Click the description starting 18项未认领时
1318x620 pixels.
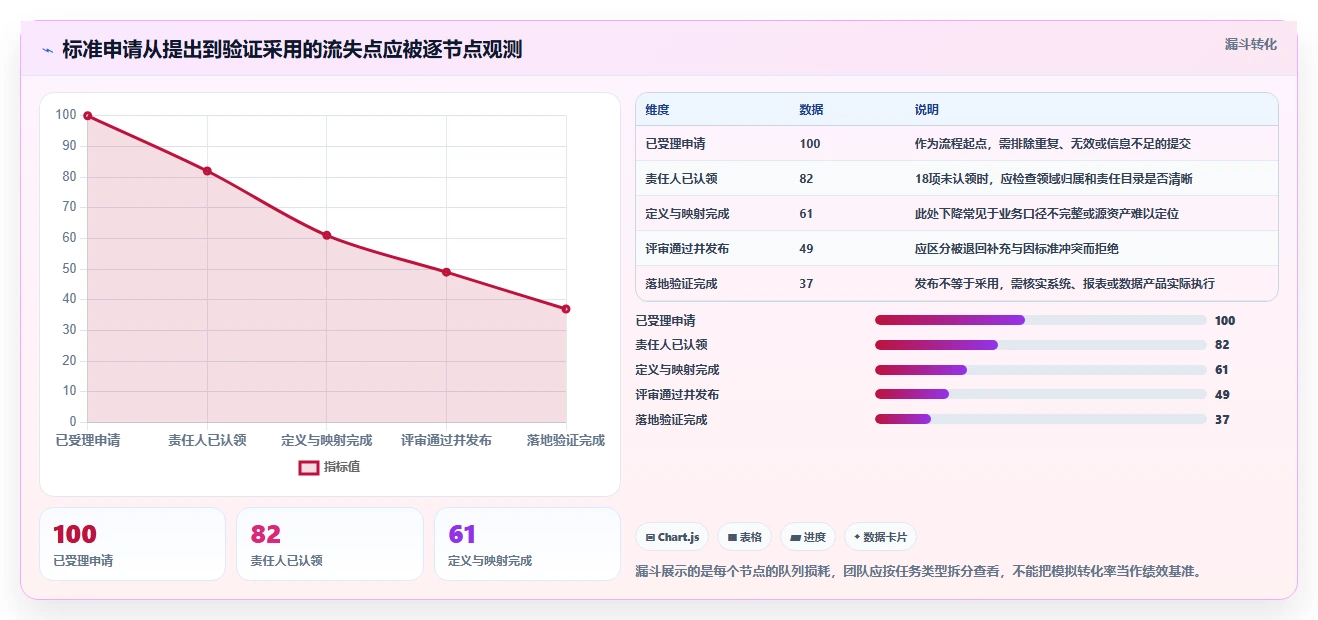(1054, 179)
